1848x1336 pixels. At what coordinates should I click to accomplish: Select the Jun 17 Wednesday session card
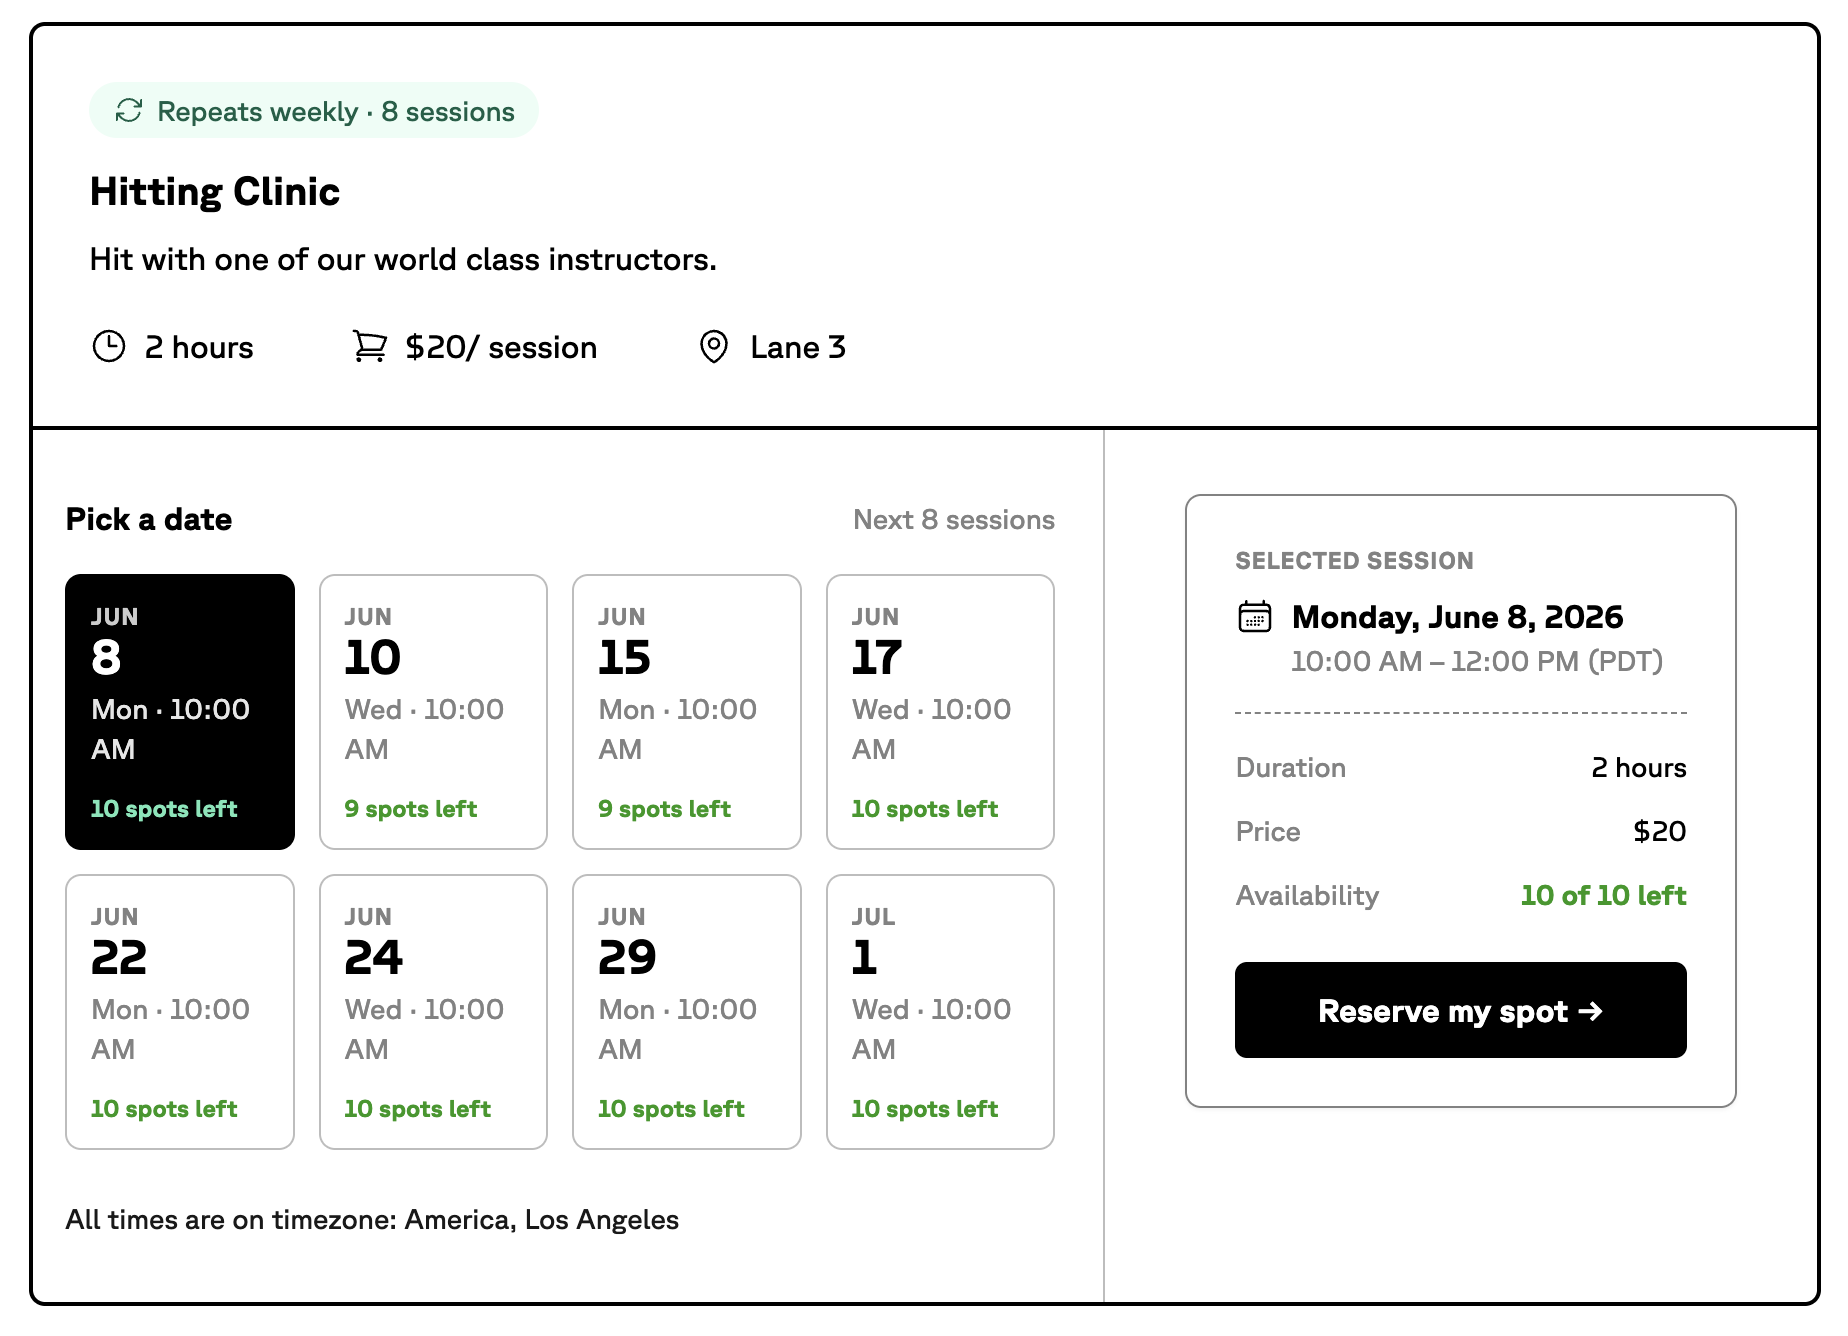(x=940, y=712)
